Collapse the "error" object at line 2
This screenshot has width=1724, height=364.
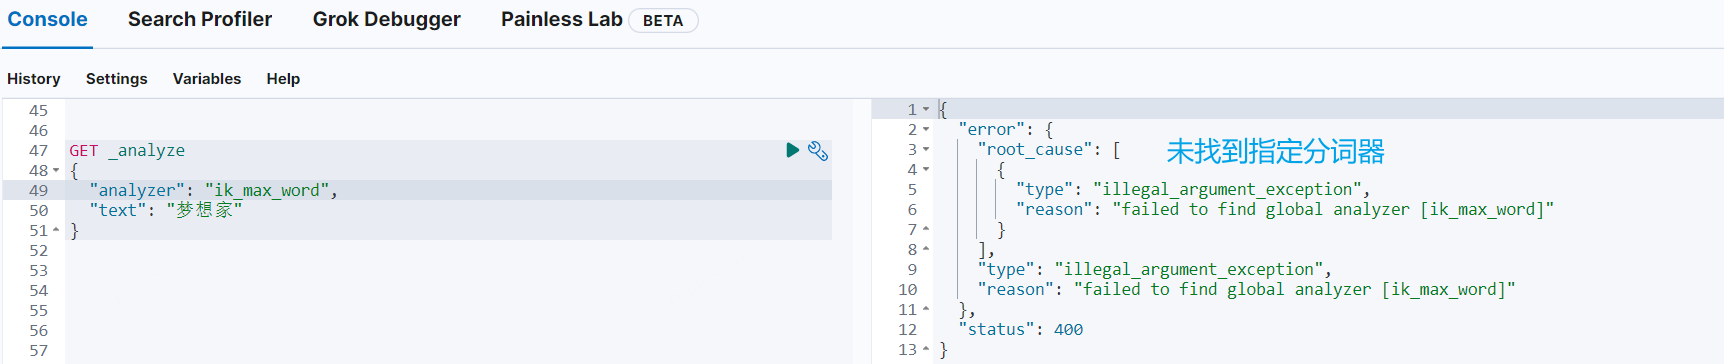926,129
